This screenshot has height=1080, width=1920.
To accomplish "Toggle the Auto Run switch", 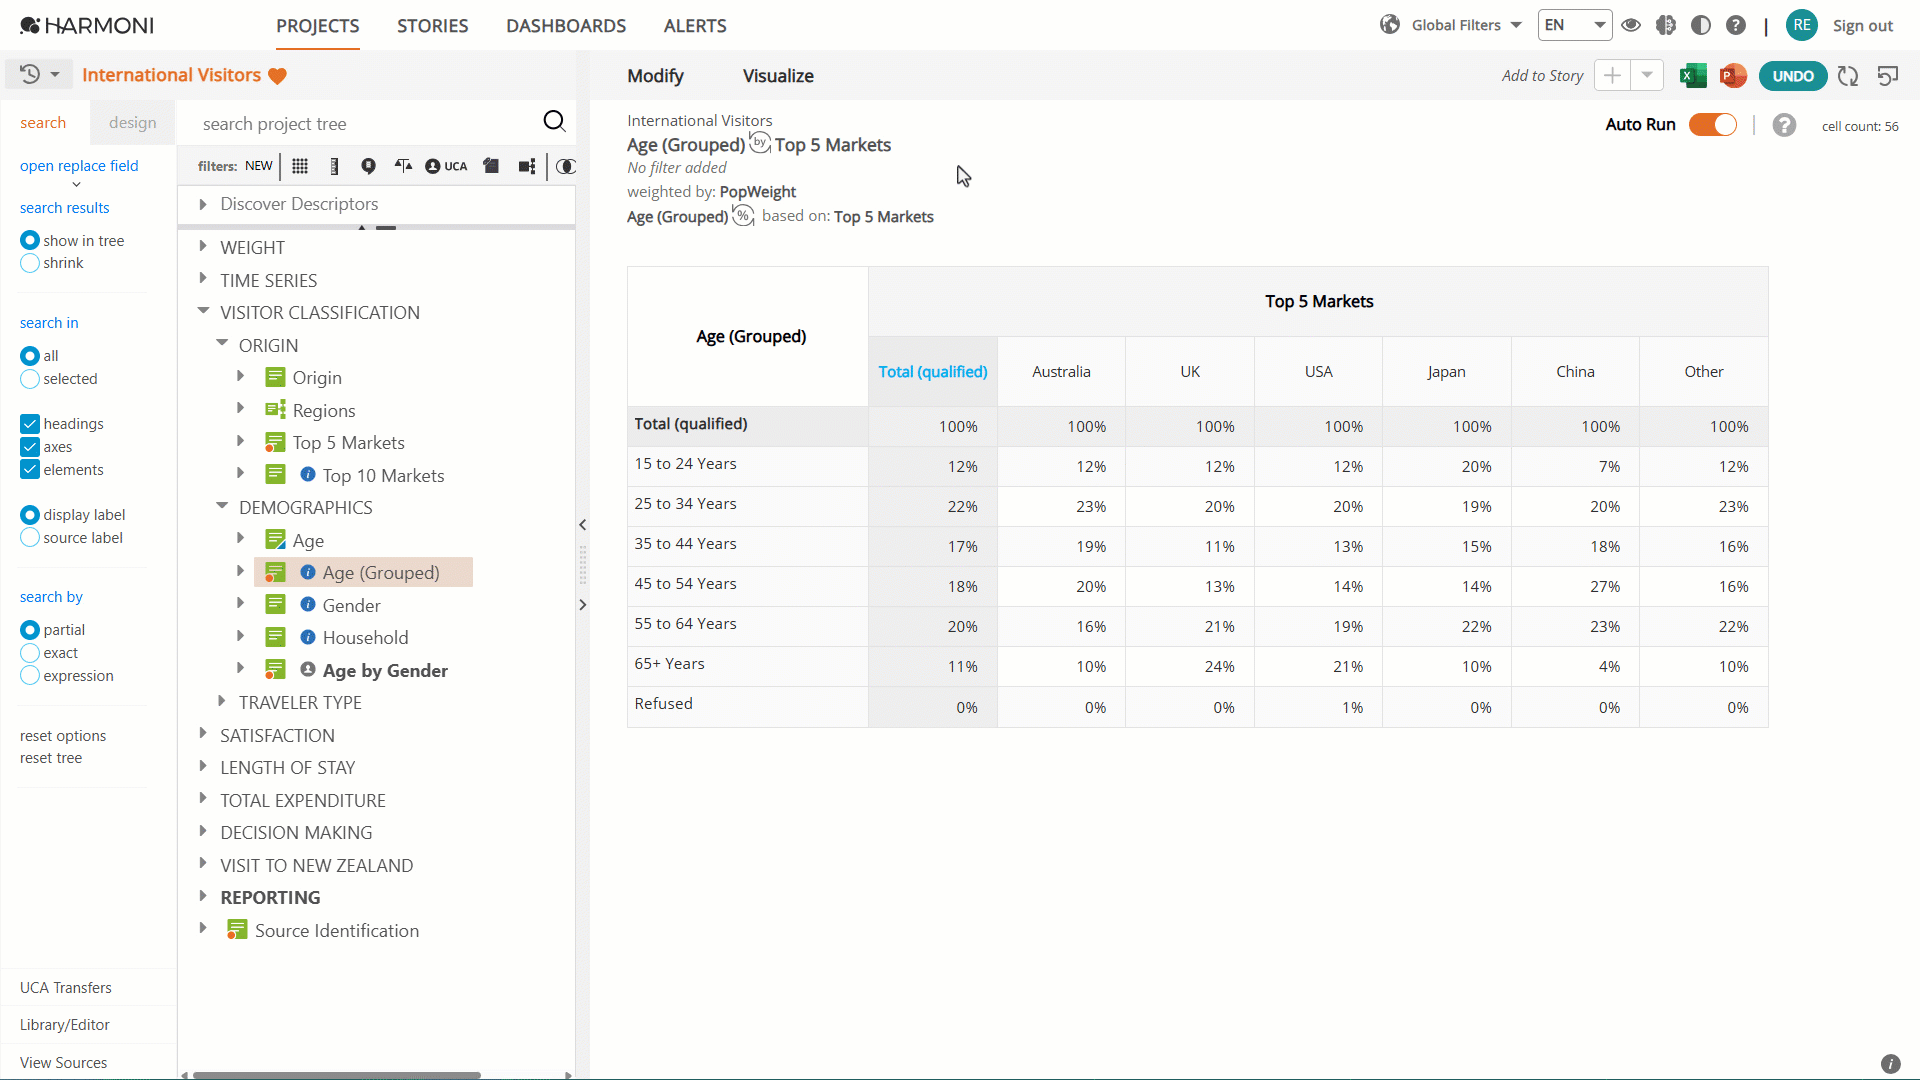I will pyautogui.click(x=1713, y=124).
